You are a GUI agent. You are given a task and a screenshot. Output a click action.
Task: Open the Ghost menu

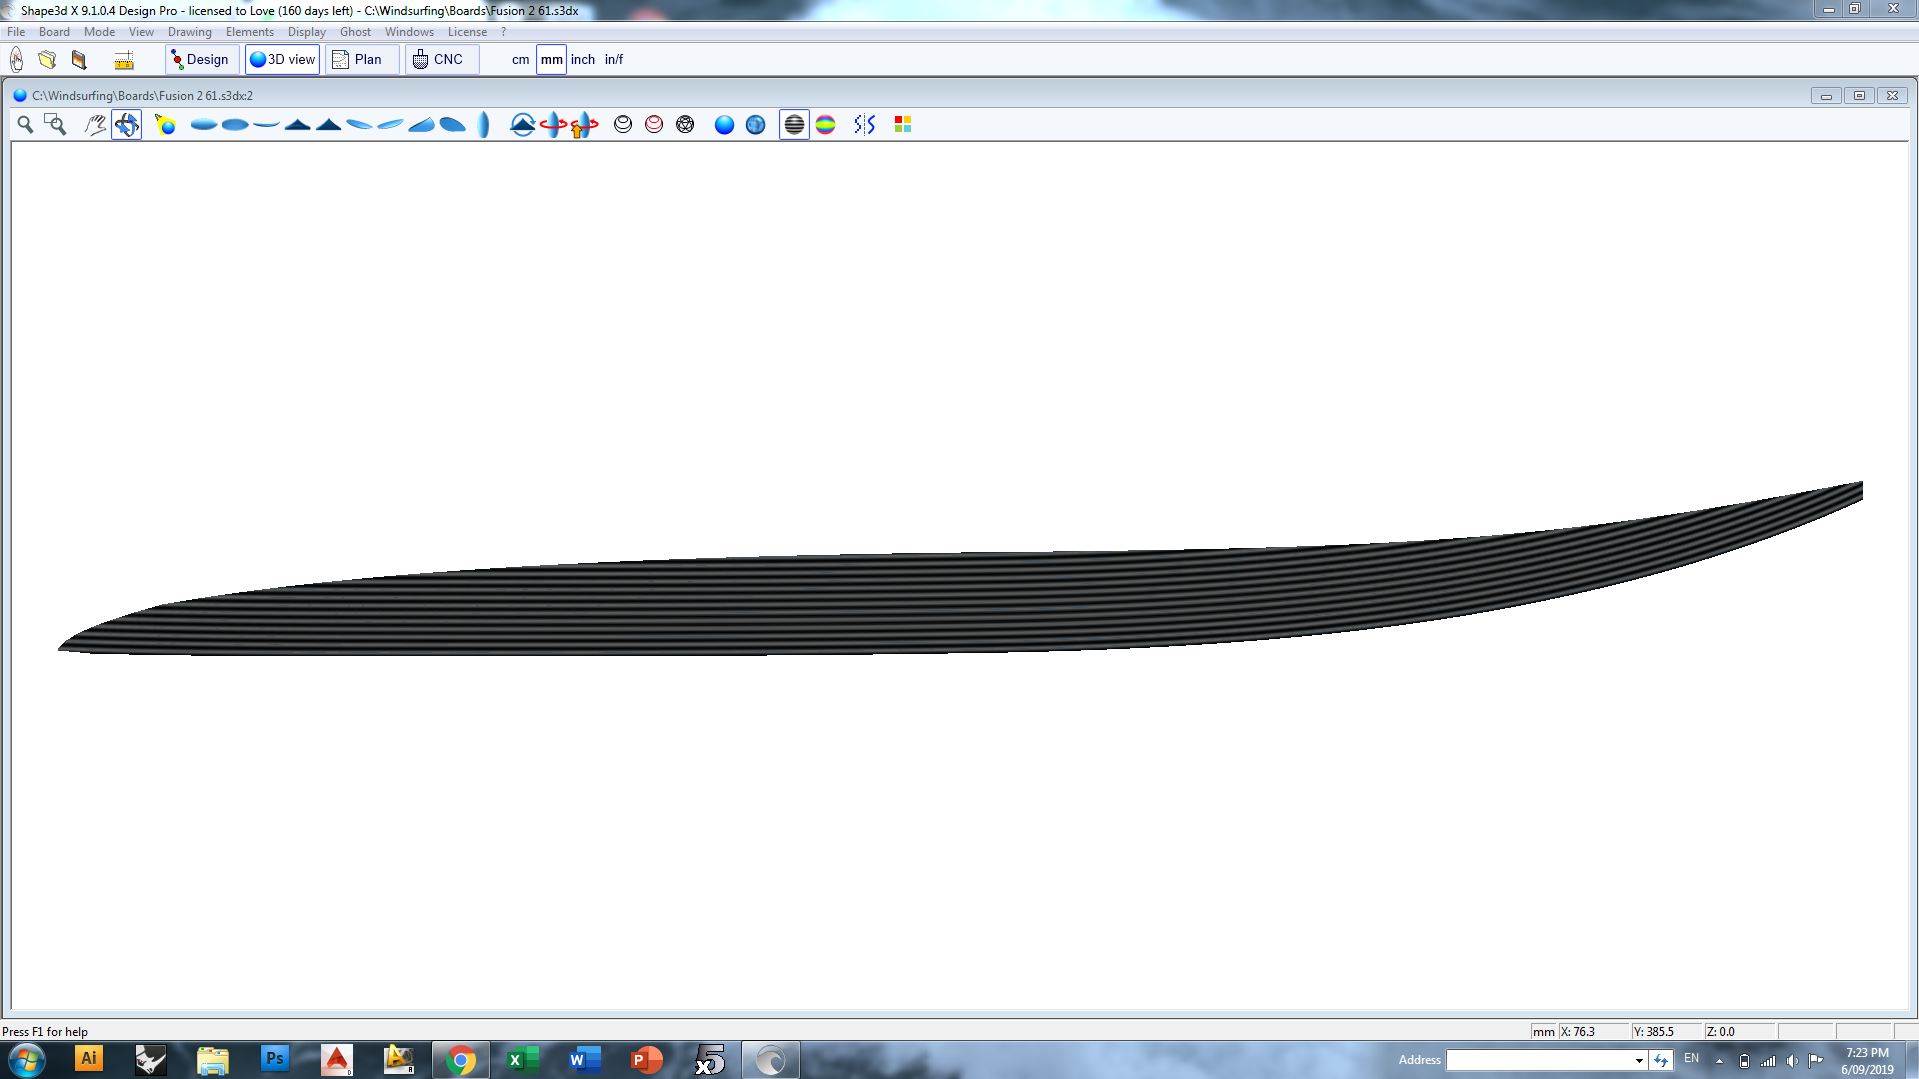[x=355, y=32]
